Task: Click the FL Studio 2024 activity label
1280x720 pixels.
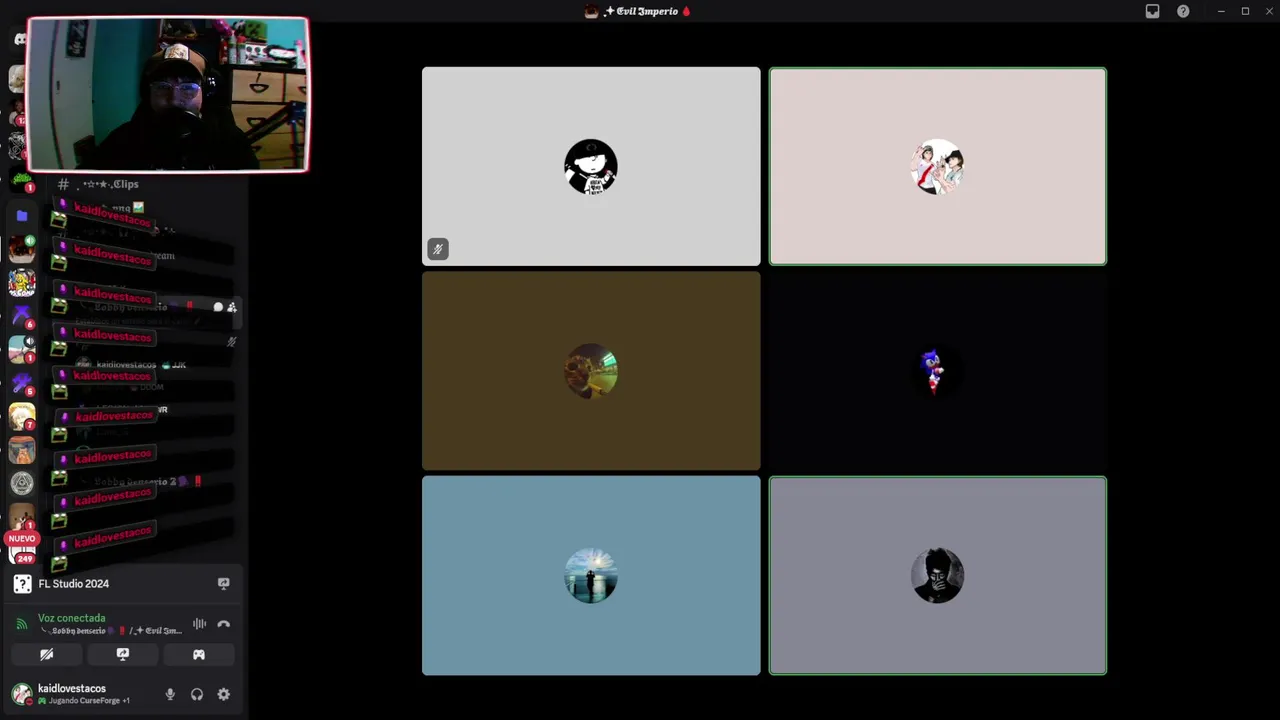Action: (74, 584)
